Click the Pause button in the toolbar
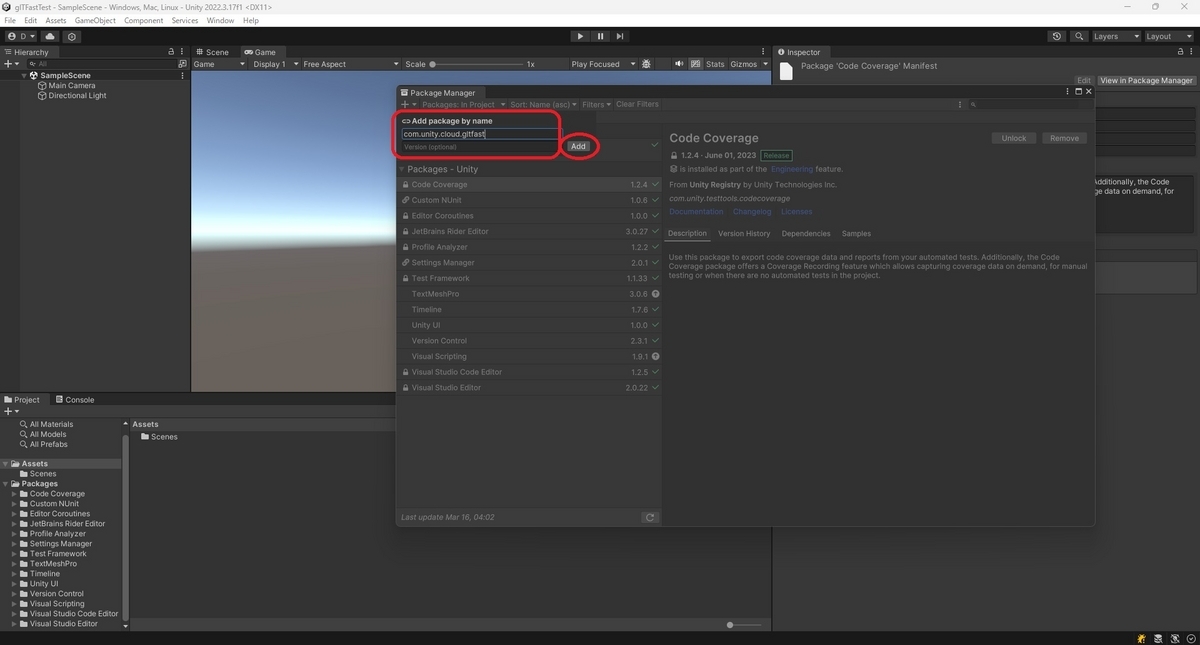 pos(600,36)
